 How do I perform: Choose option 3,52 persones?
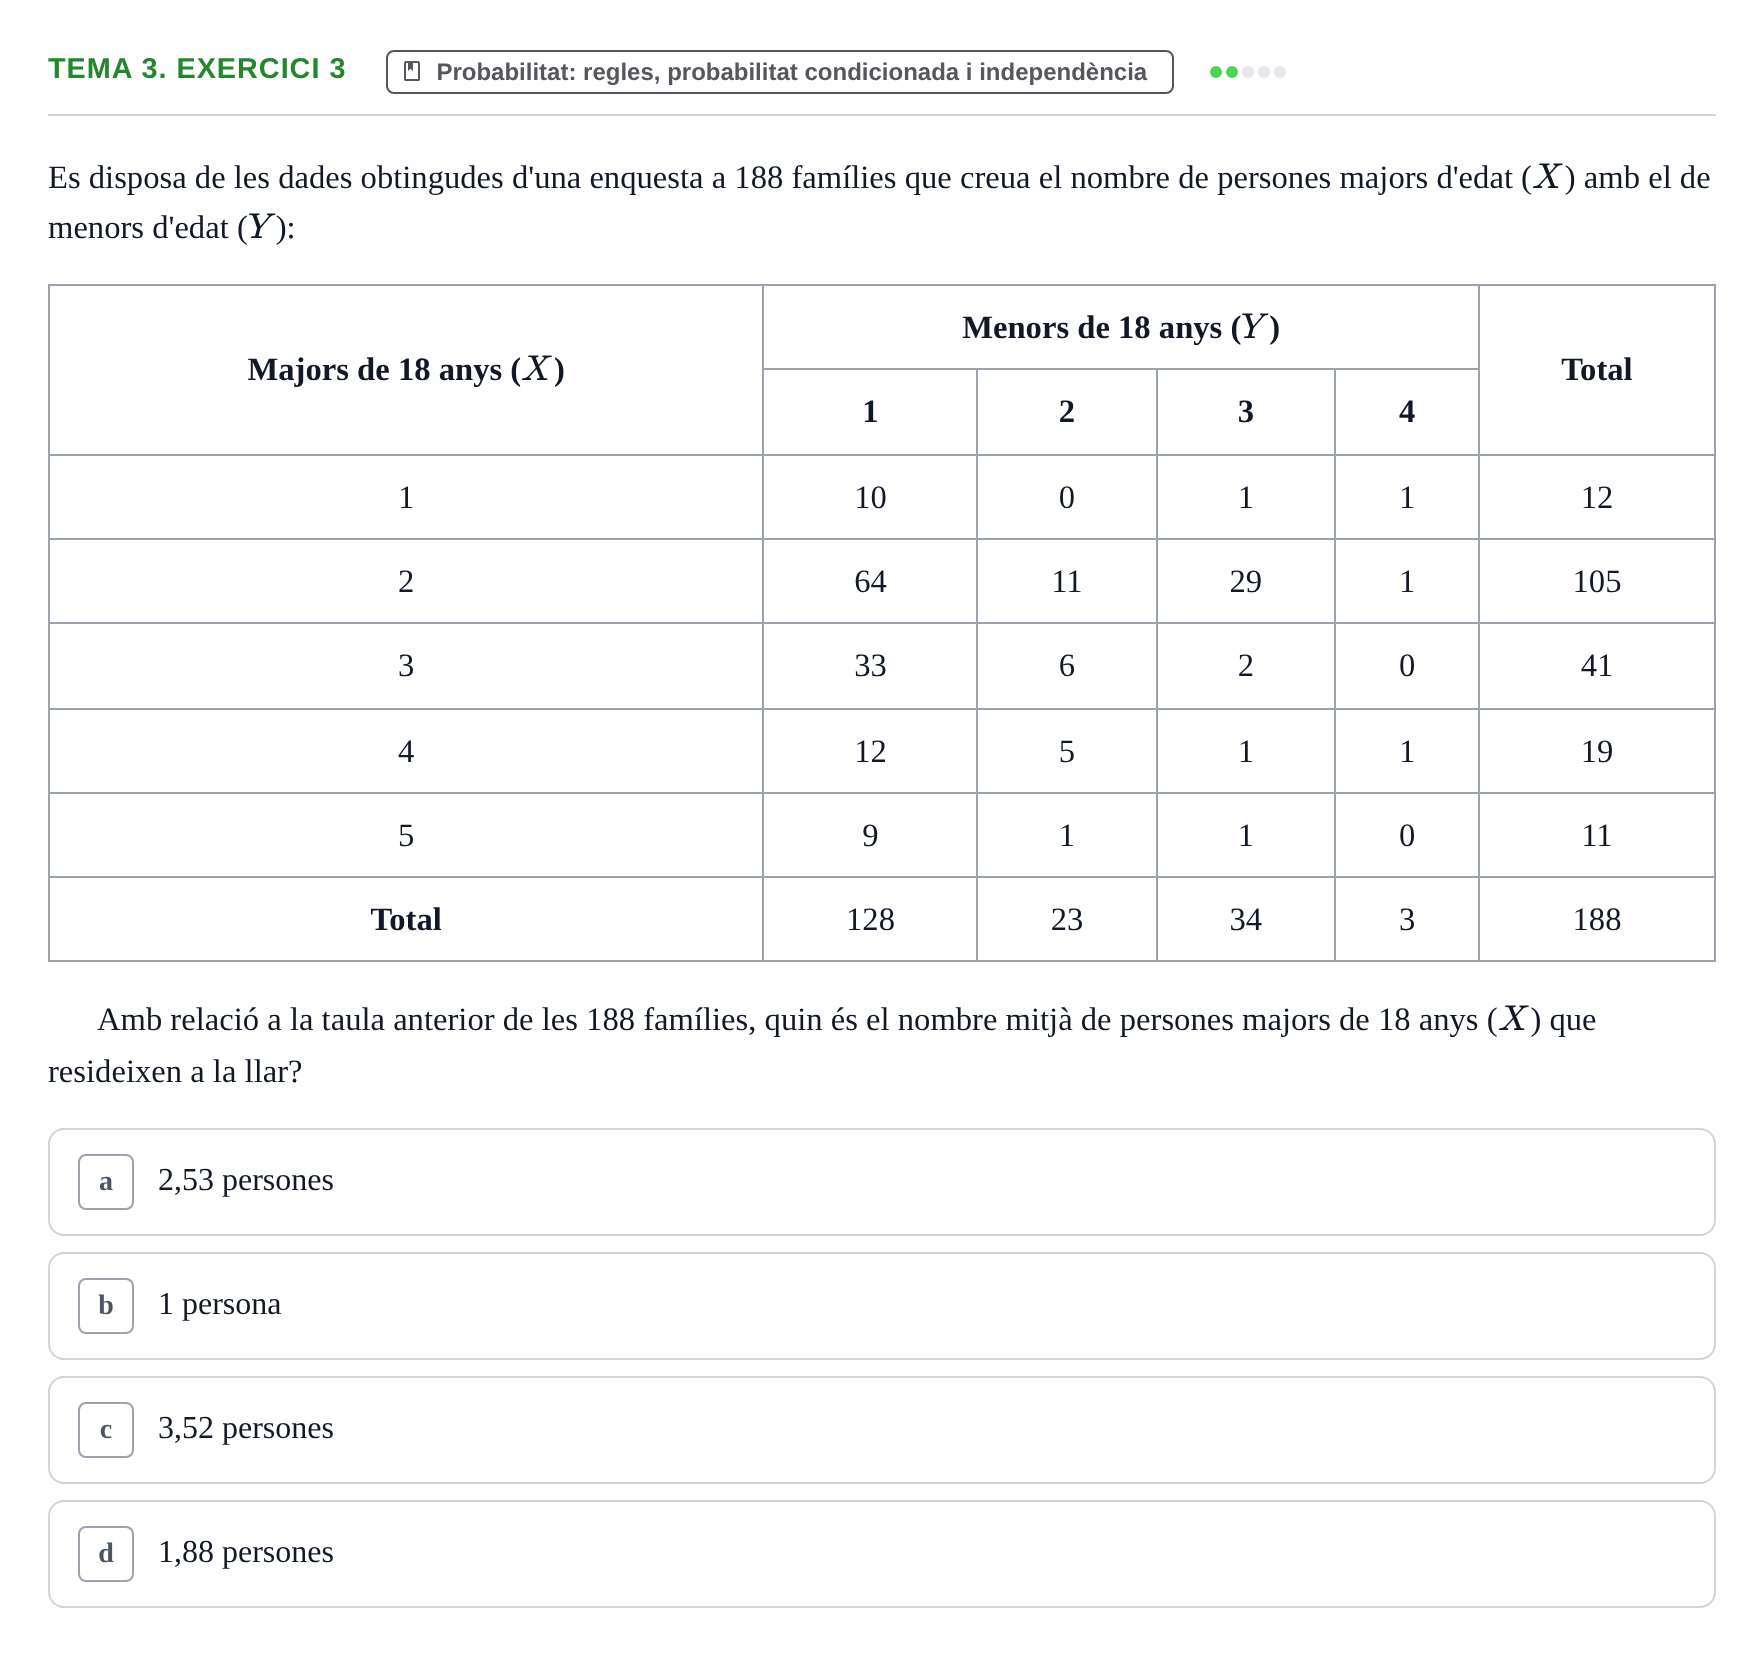coord(882,1430)
